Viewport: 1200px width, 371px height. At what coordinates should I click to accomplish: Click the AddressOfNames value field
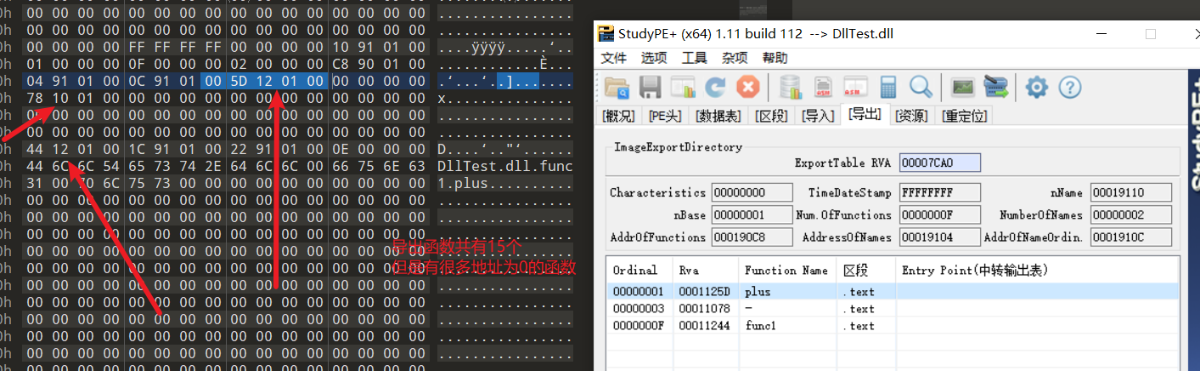(x=940, y=237)
